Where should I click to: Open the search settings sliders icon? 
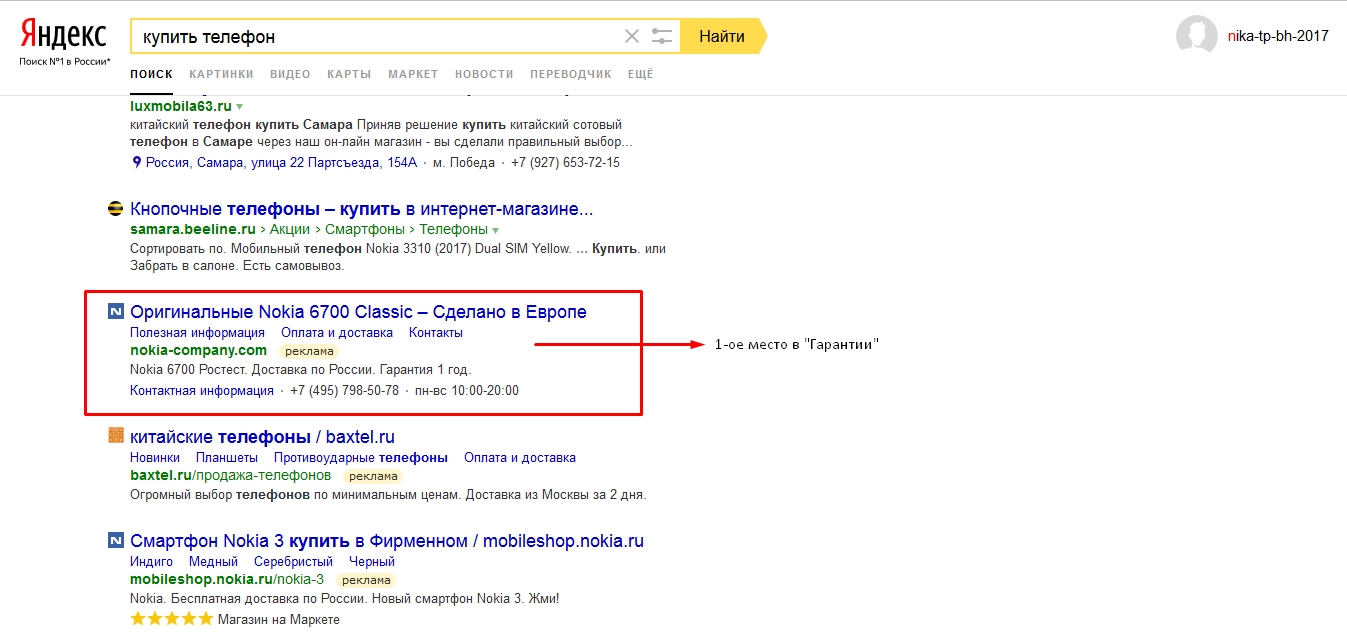tap(662, 37)
